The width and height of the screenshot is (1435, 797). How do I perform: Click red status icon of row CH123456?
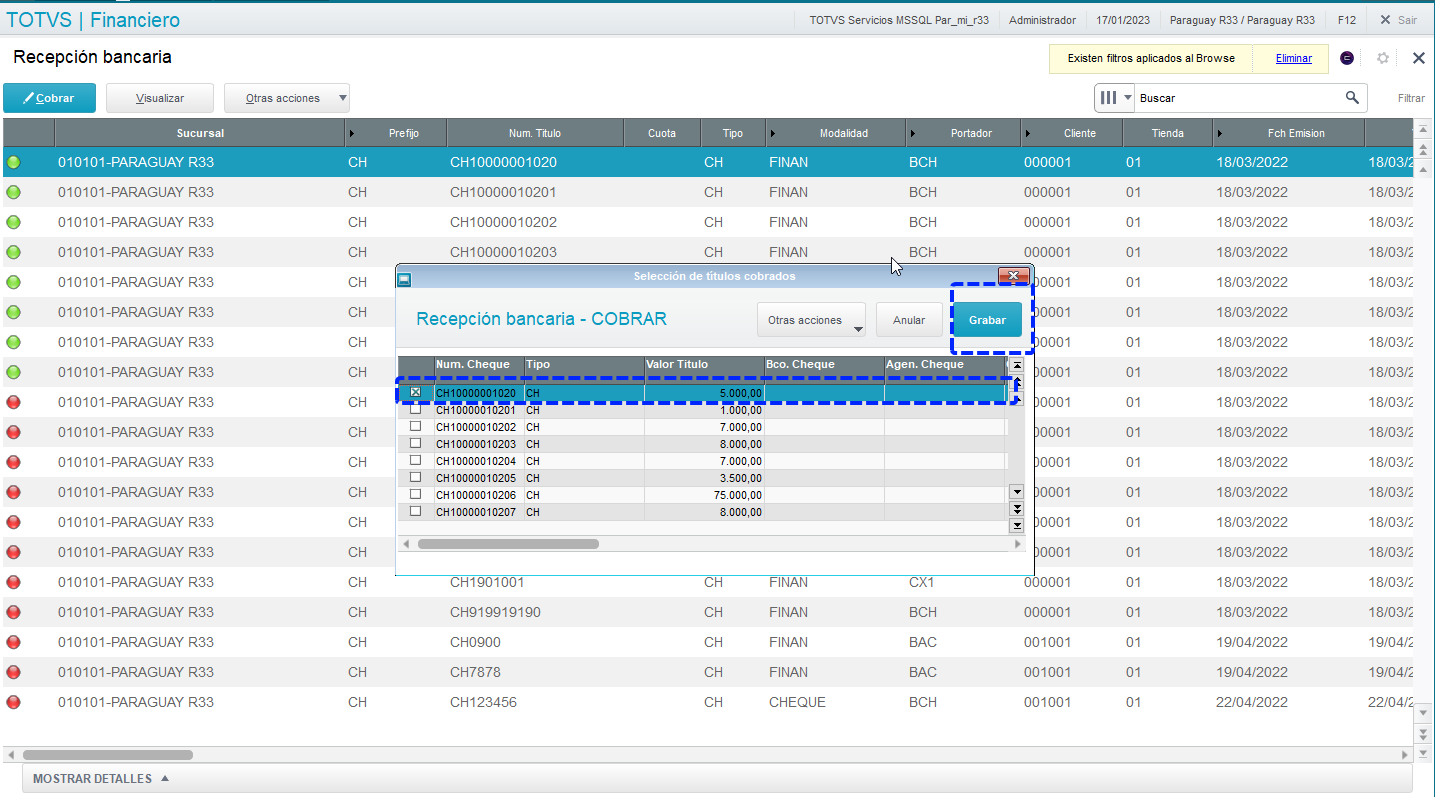(13, 702)
